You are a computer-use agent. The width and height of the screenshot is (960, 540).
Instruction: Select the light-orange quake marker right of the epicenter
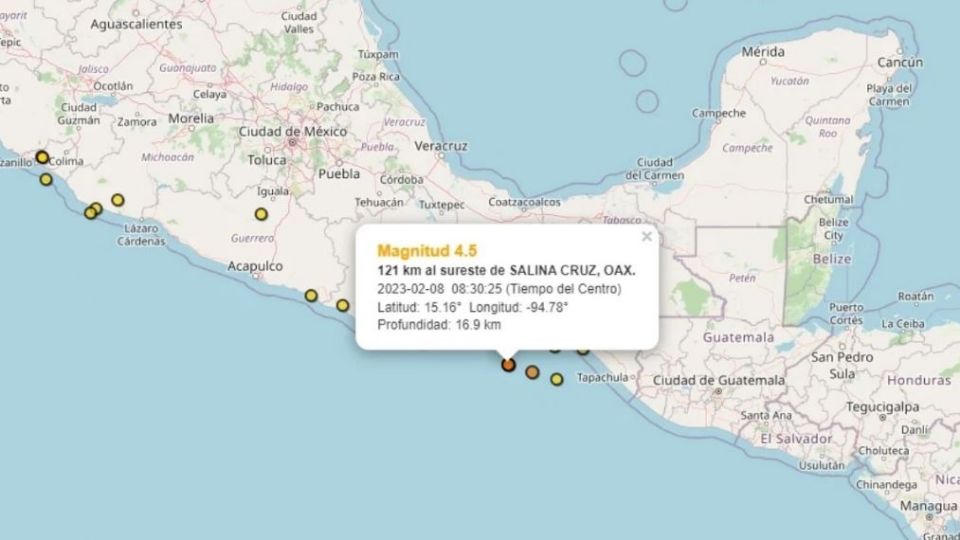point(532,373)
